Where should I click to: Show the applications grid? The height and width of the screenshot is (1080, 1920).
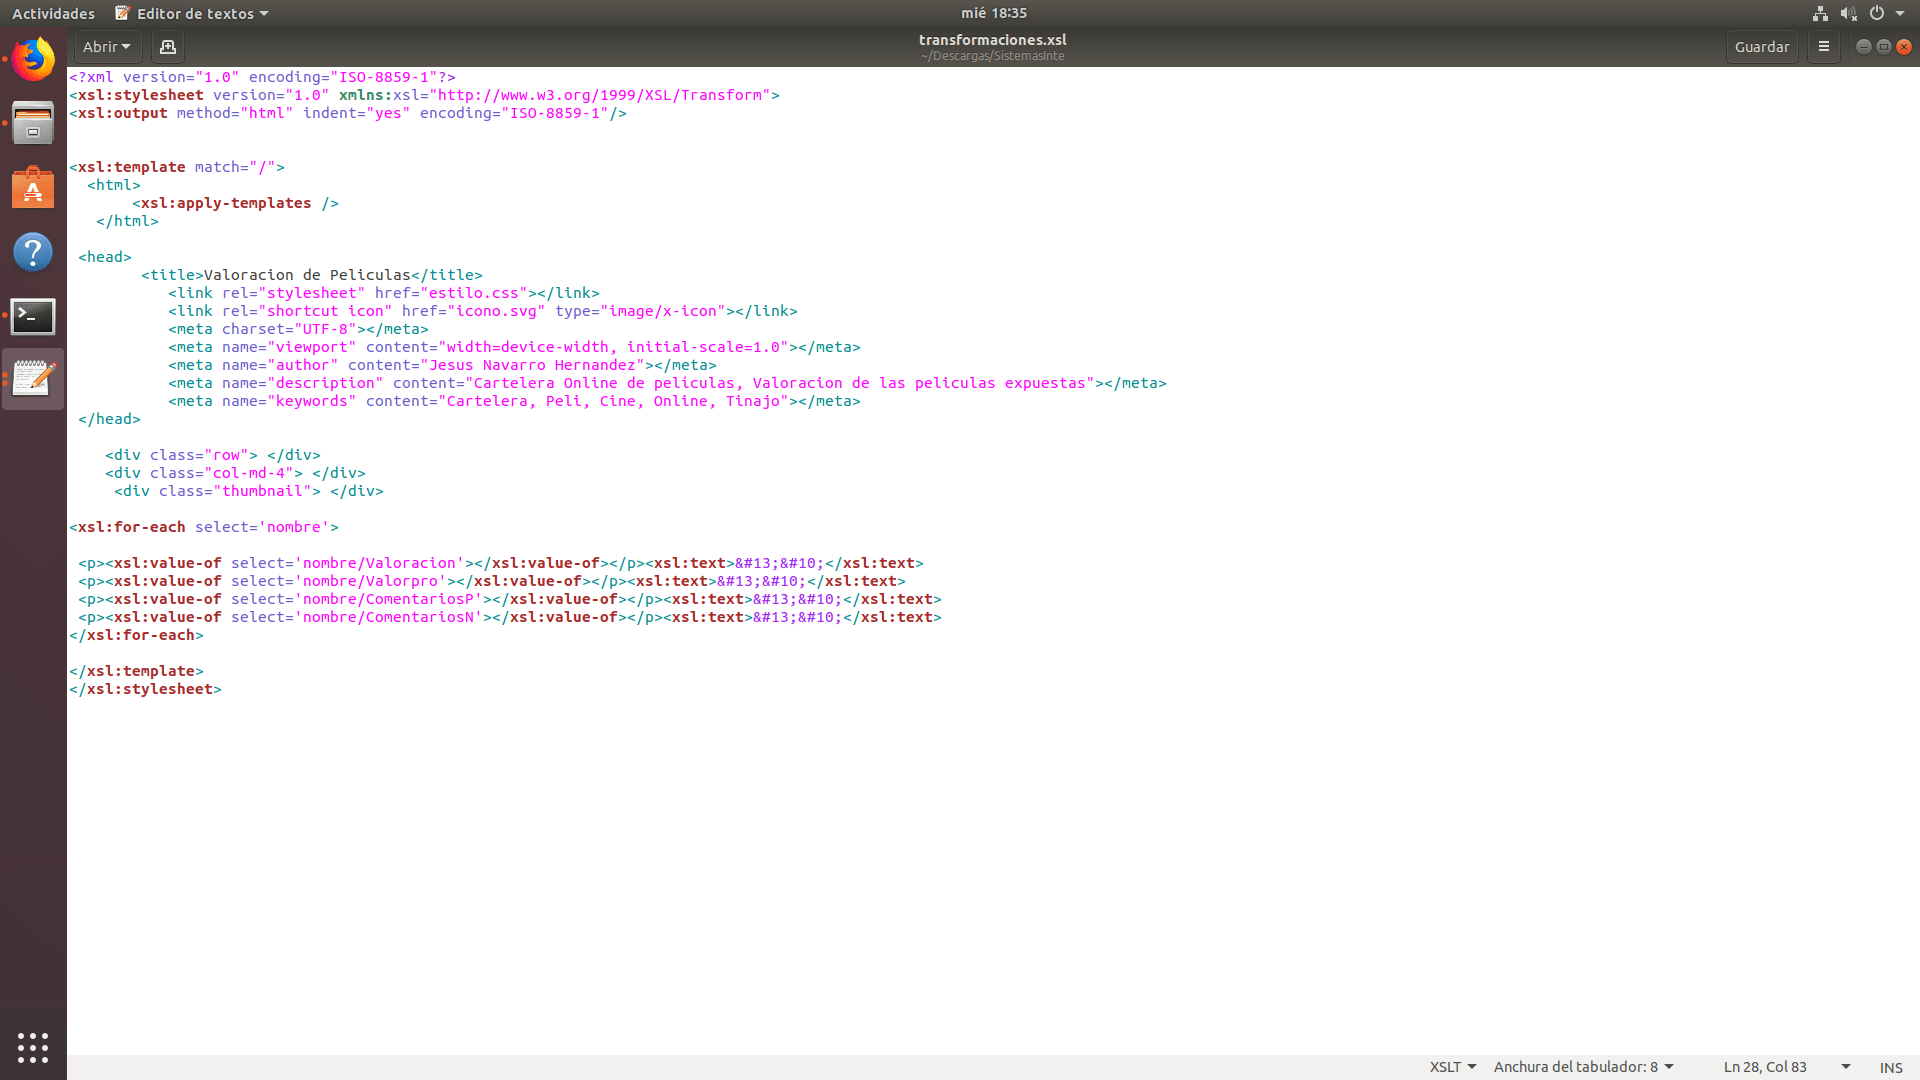33,1048
